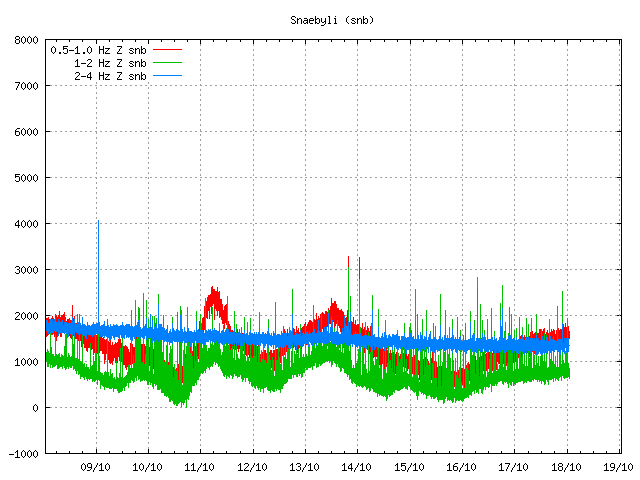Screen dimensions: 640x480
Task: Click the red peak just after 11/10
Action: coord(214,294)
